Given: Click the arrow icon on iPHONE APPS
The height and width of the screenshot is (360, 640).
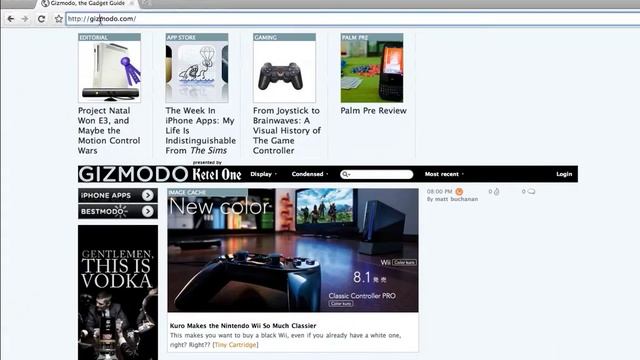Looking at the screenshot, I should (148, 196).
